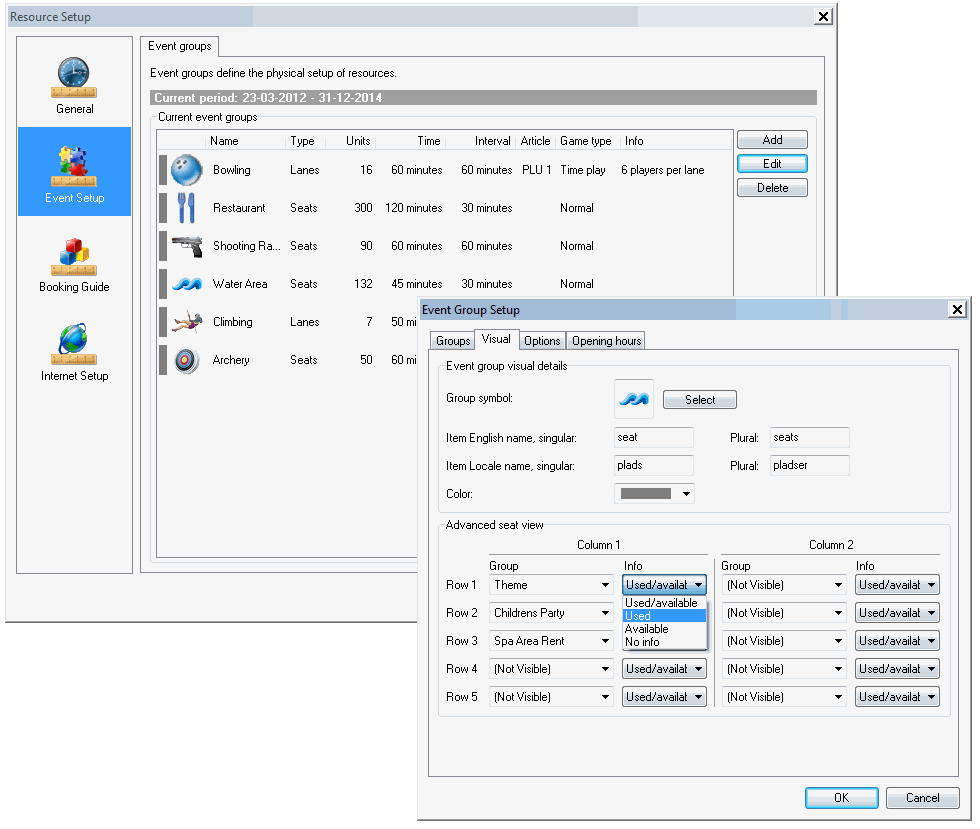Expand Row 3 Column 2 Group dropdown

(x=784, y=641)
